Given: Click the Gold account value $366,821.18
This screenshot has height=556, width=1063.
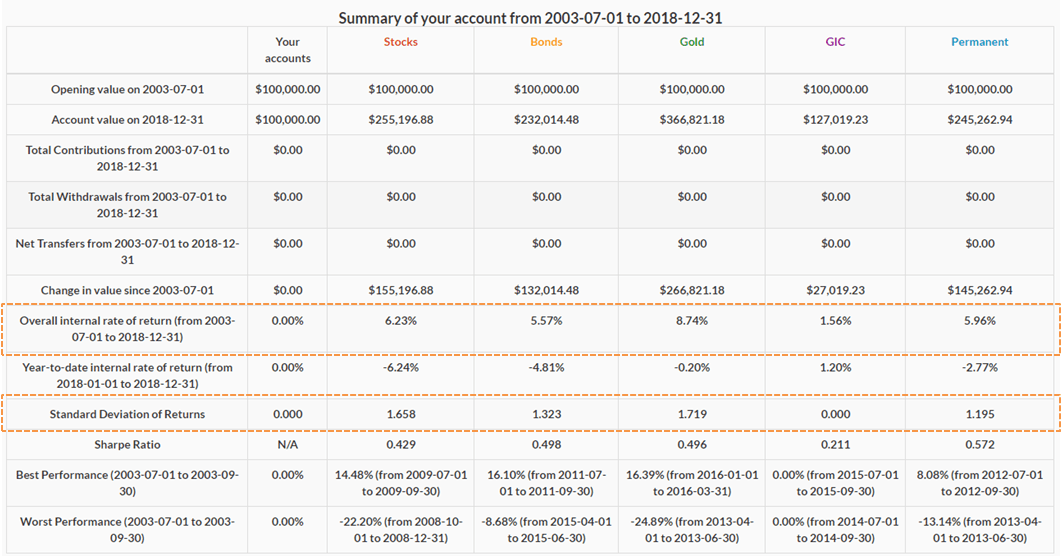Looking at the screenshot, I should click(692, 120).
